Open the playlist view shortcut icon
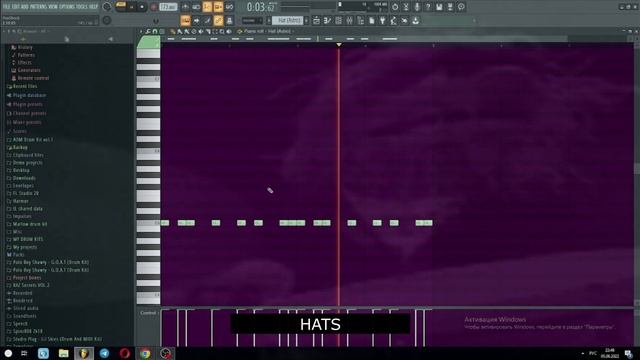Viewport: 640px width, 360px height. (316, 20)
